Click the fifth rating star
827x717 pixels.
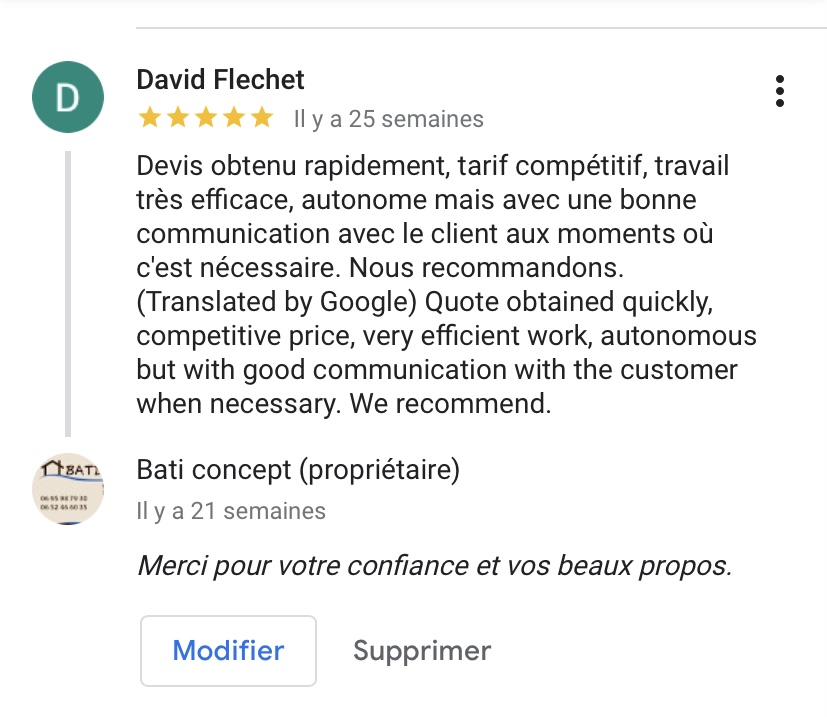coord(262,118)
